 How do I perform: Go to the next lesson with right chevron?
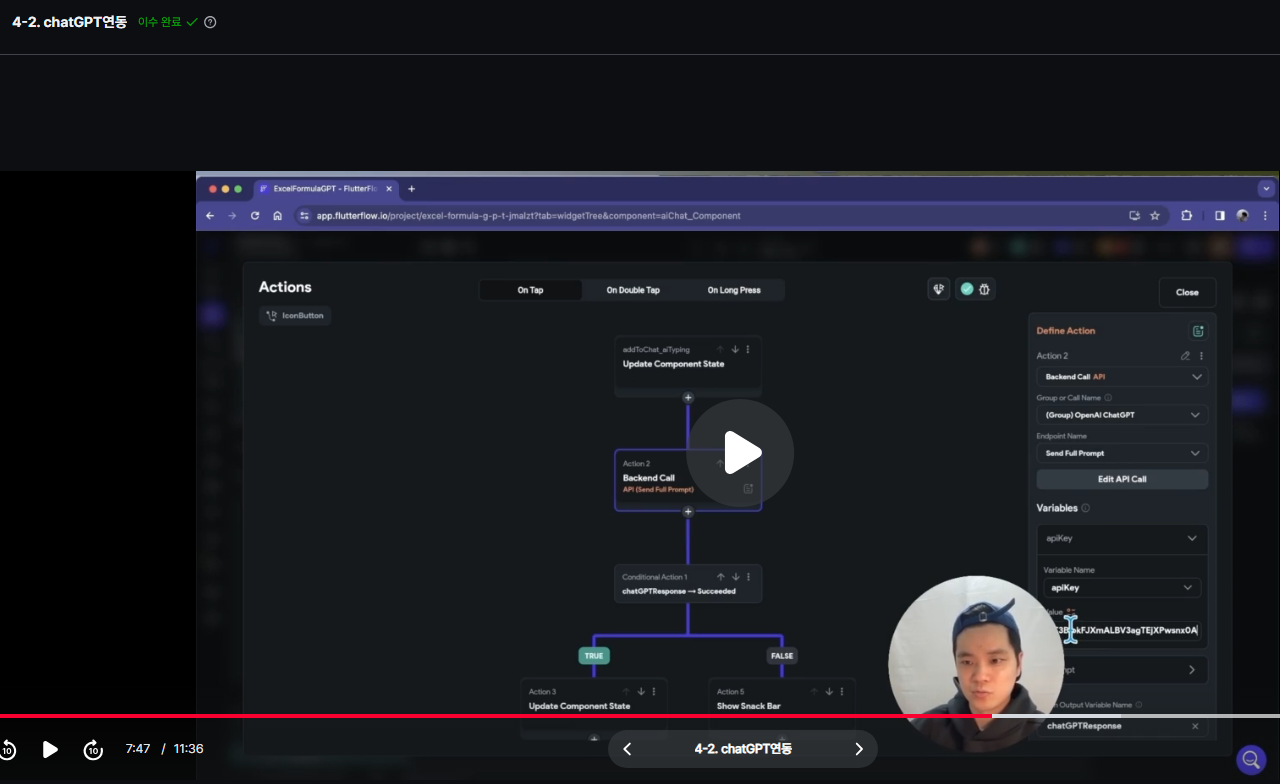point(859,749)
